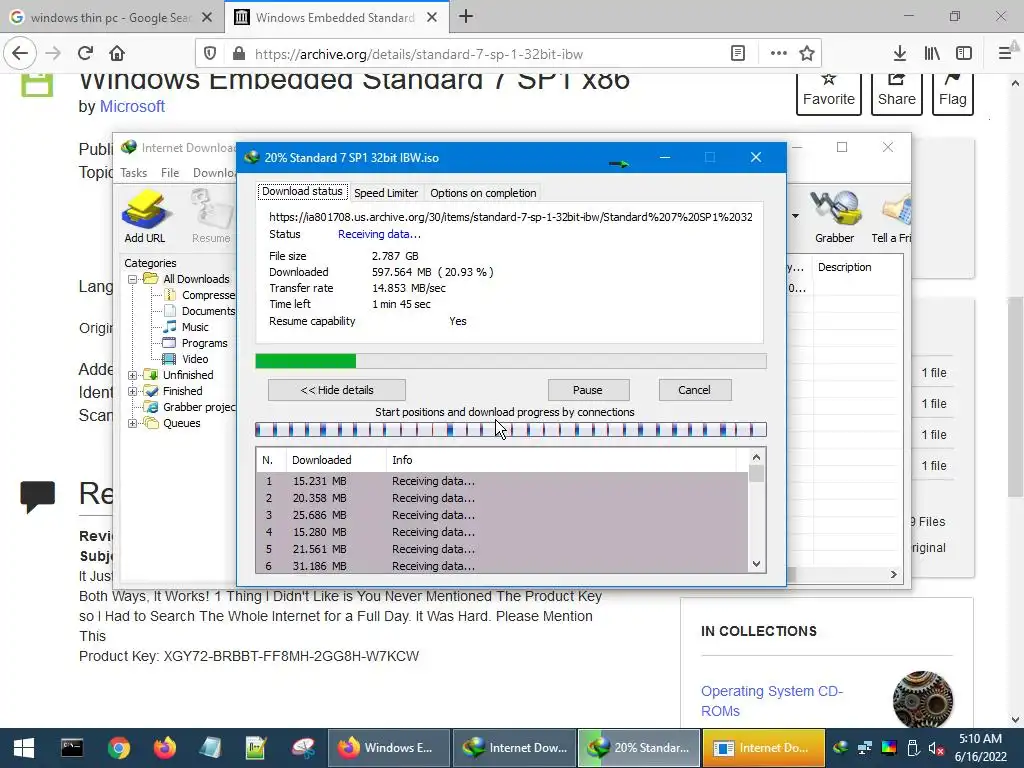
Task: Open the Firefox library icon
Action: point(932,54)
